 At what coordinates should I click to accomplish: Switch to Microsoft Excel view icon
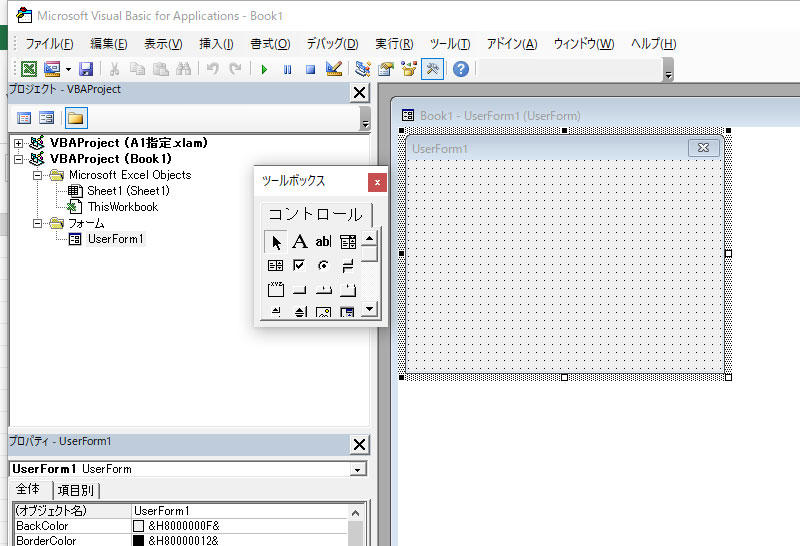(29, 69)
